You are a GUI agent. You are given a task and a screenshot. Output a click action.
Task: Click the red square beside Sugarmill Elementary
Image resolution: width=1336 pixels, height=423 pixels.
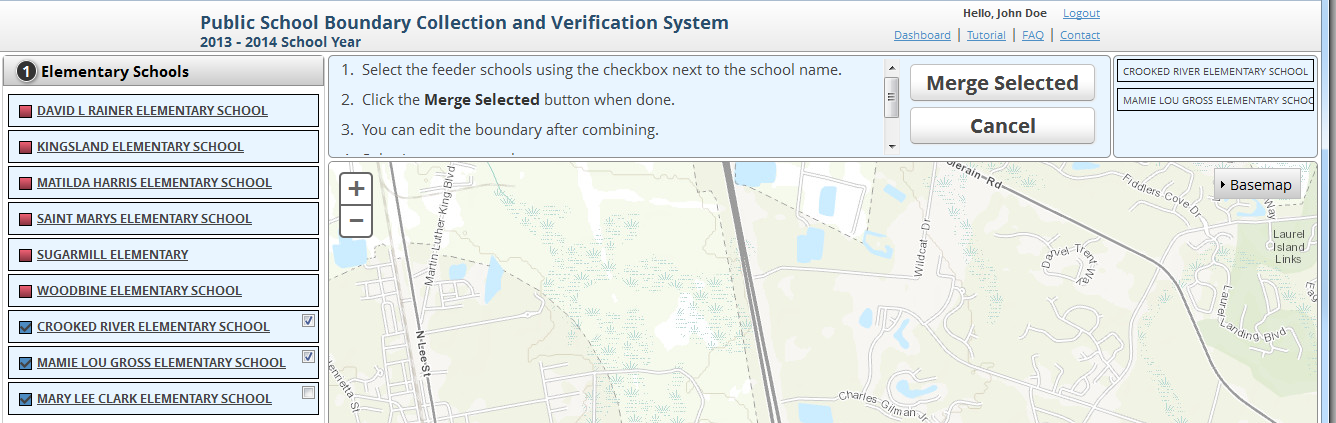tap(26, 255)
